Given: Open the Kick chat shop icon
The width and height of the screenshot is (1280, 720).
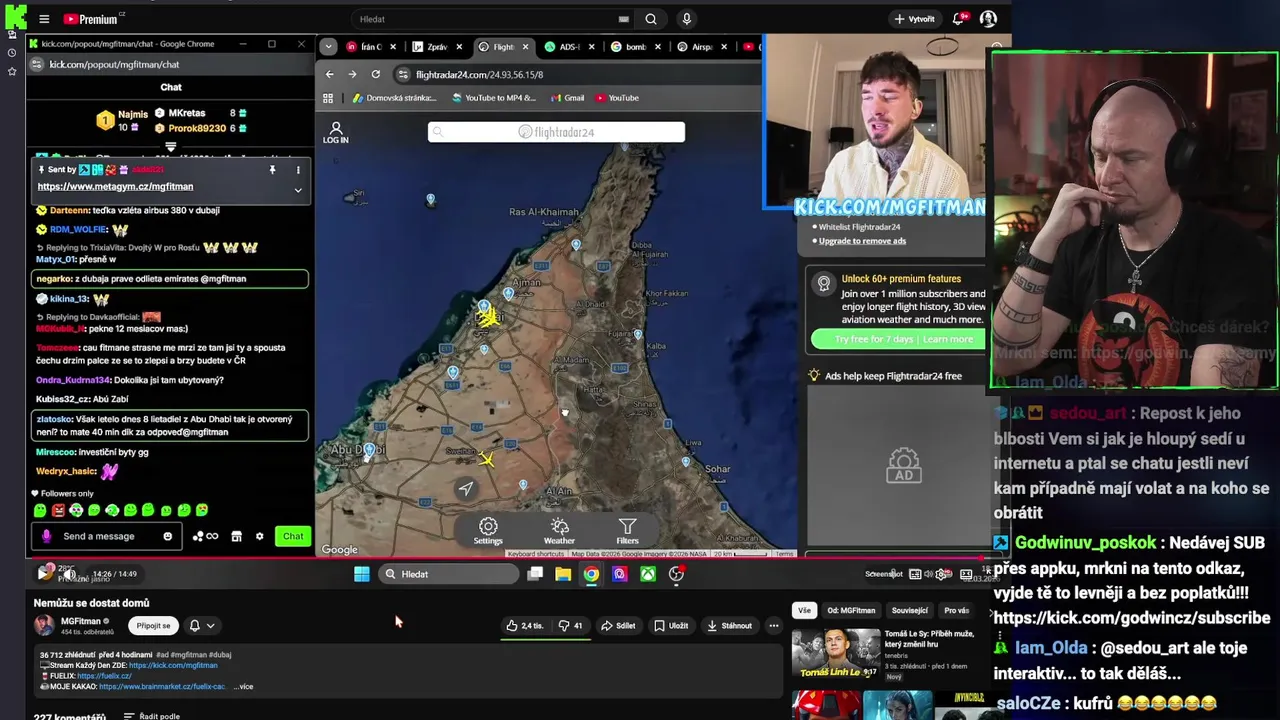Looking at the screenshot, I should (236, 536).
